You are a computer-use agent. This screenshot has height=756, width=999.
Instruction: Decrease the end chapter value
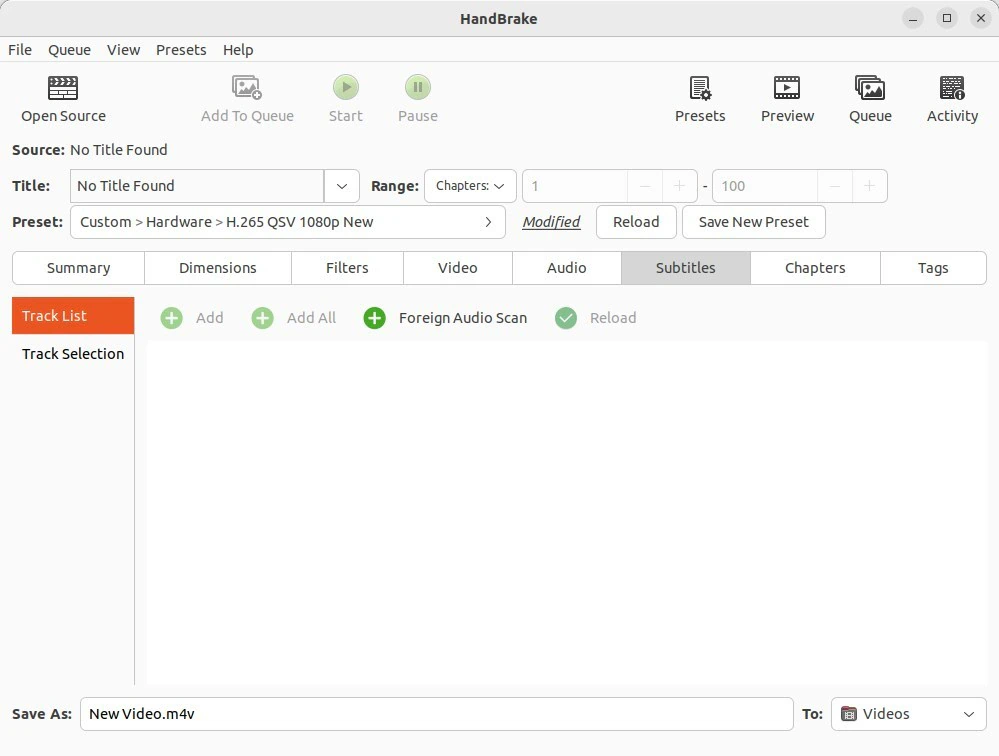[x=835, y=186]
